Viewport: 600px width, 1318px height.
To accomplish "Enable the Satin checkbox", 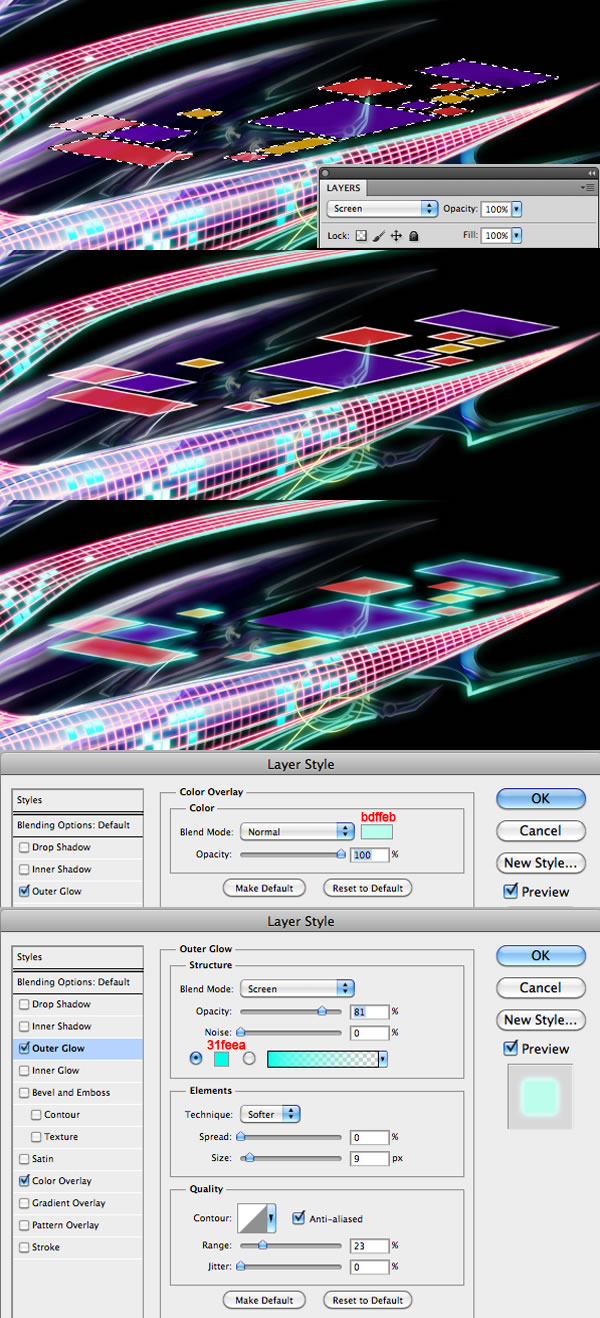I will tap(24, 1158).
